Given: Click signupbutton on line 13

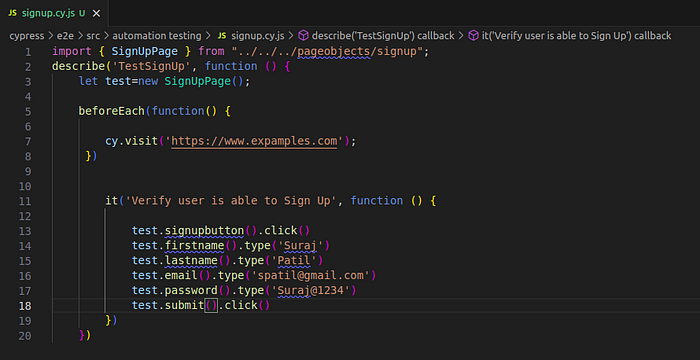Looking at the screenshot, I should 204,230.
